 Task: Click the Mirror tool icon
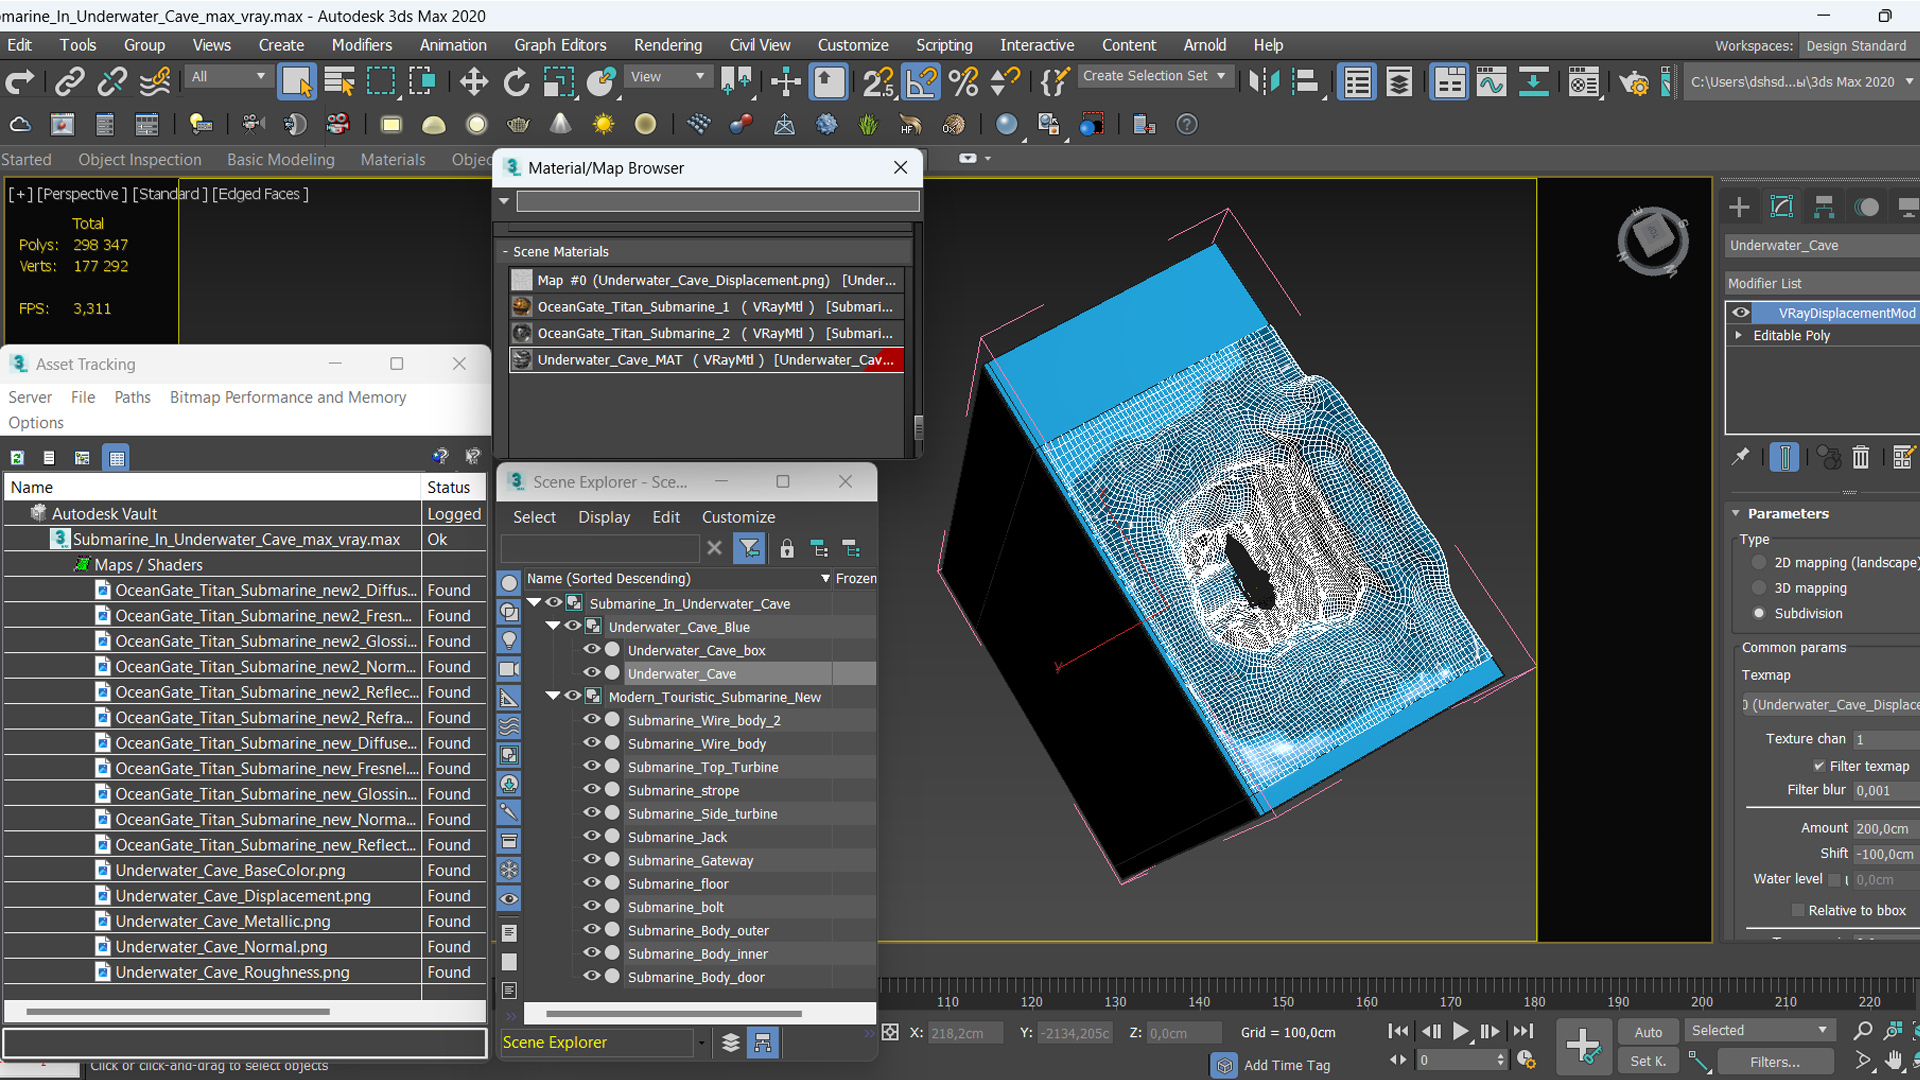(1263, 82)
